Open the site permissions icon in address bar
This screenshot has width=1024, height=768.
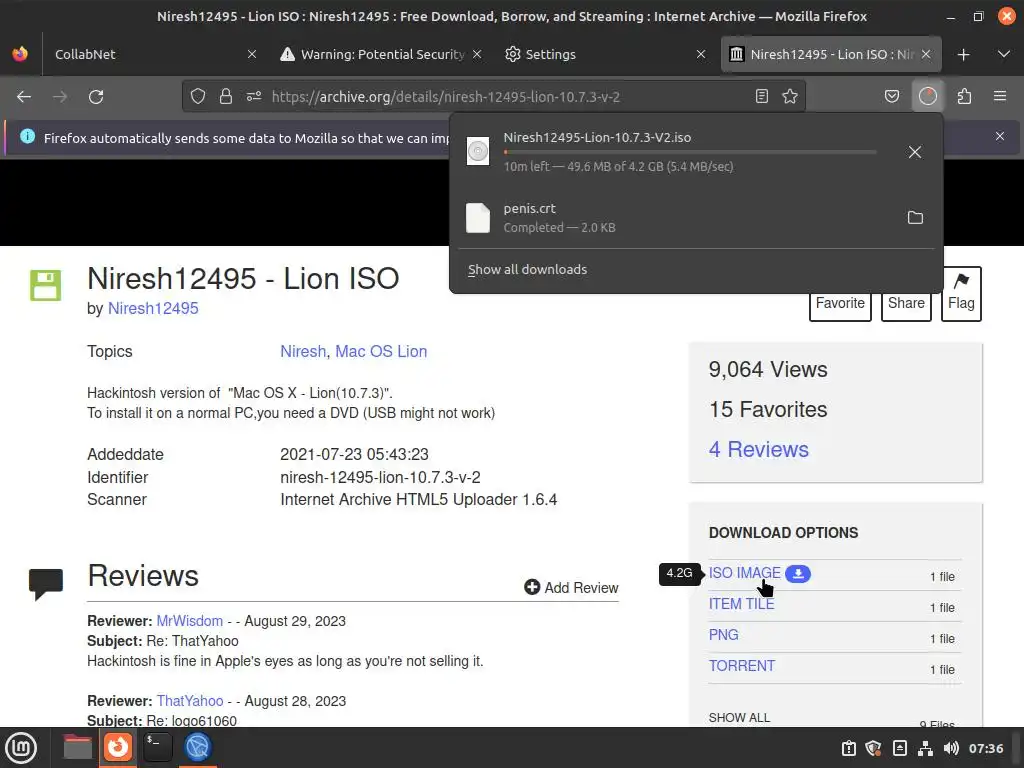(254, 97)
